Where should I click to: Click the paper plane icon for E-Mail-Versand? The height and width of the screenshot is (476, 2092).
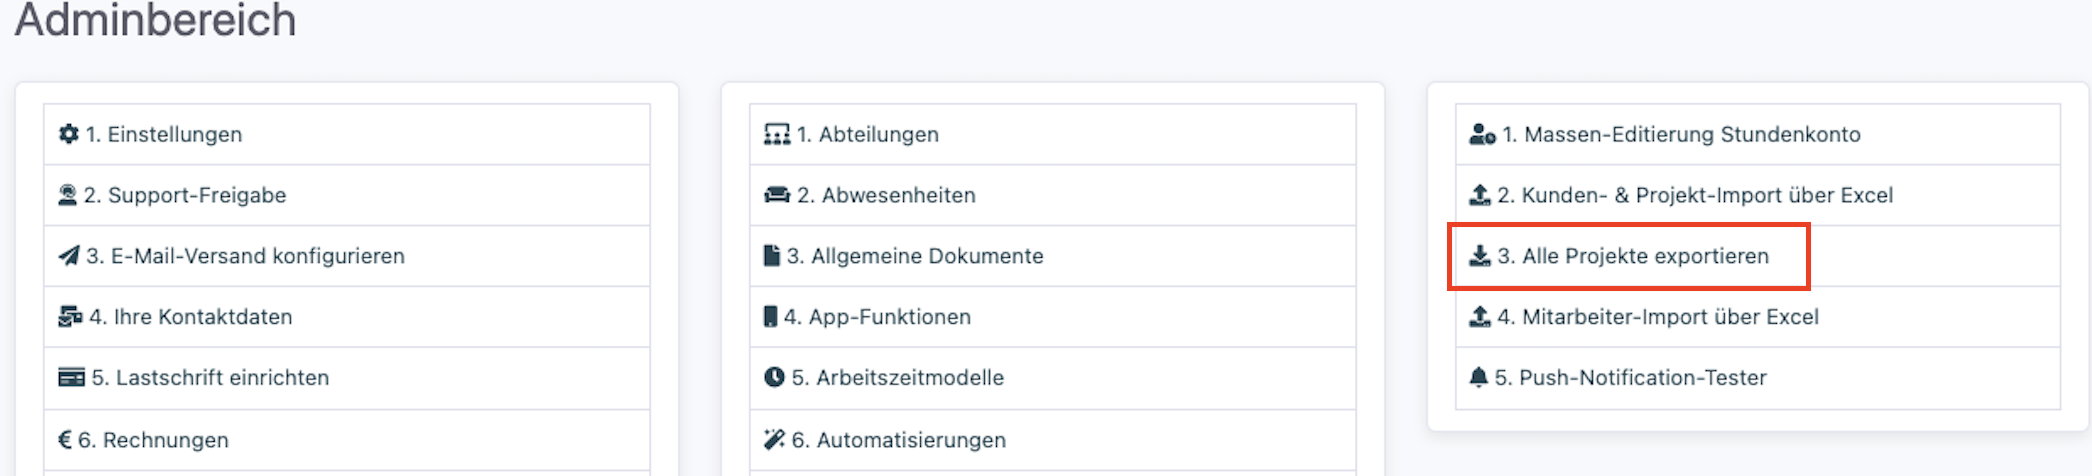(x=68, y=256)
